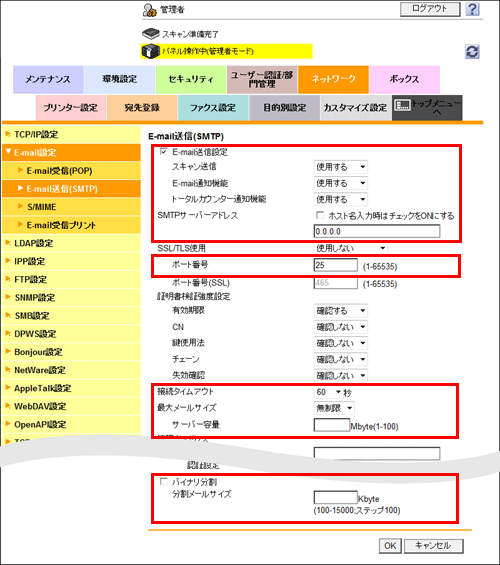Click the SMTP server address field
This screenshot has width=500, height=565.
pos(377,231)
